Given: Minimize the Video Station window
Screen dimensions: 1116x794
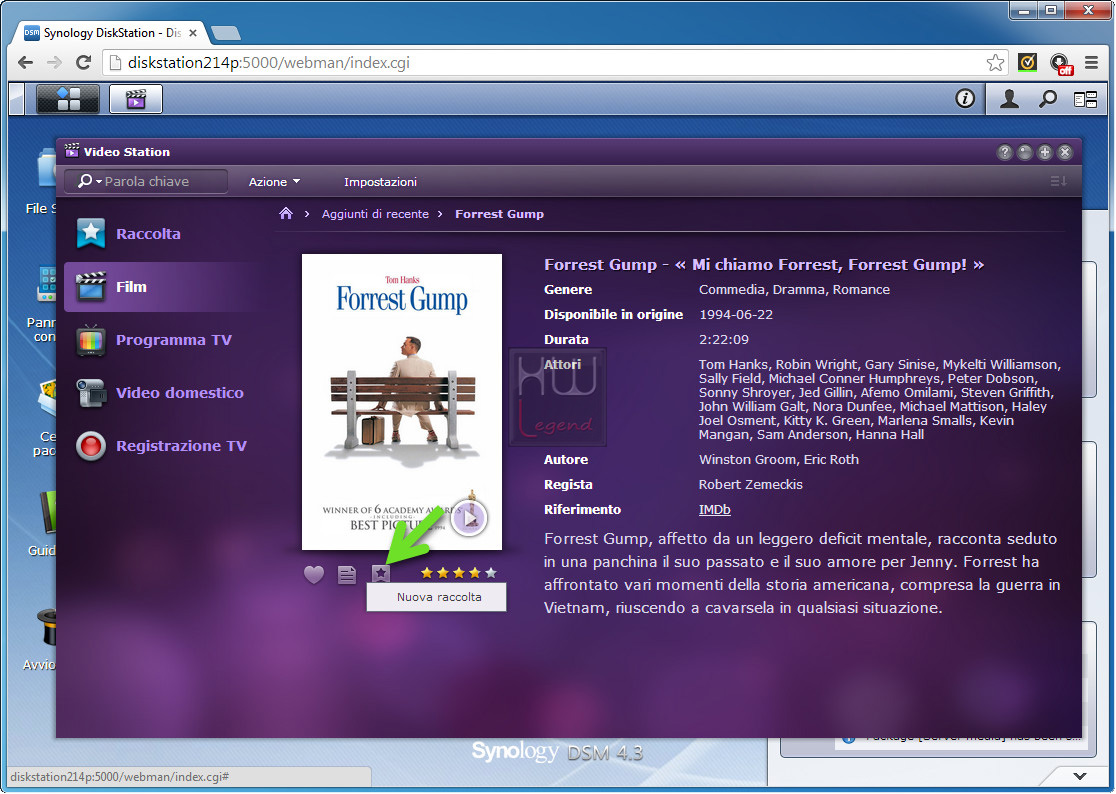Looking at the screenshot, I should coord(1024,152).
